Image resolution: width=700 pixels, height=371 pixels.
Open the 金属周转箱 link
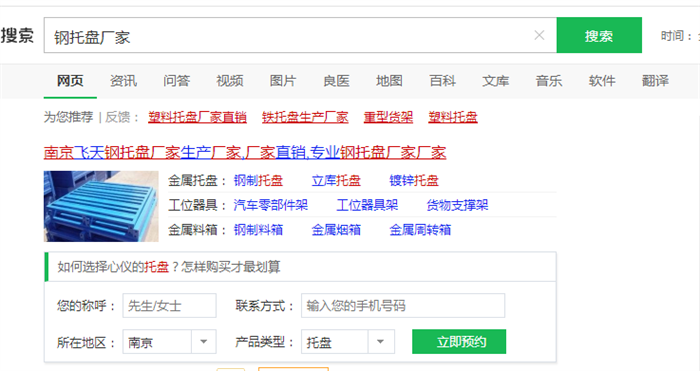(420, 229)
